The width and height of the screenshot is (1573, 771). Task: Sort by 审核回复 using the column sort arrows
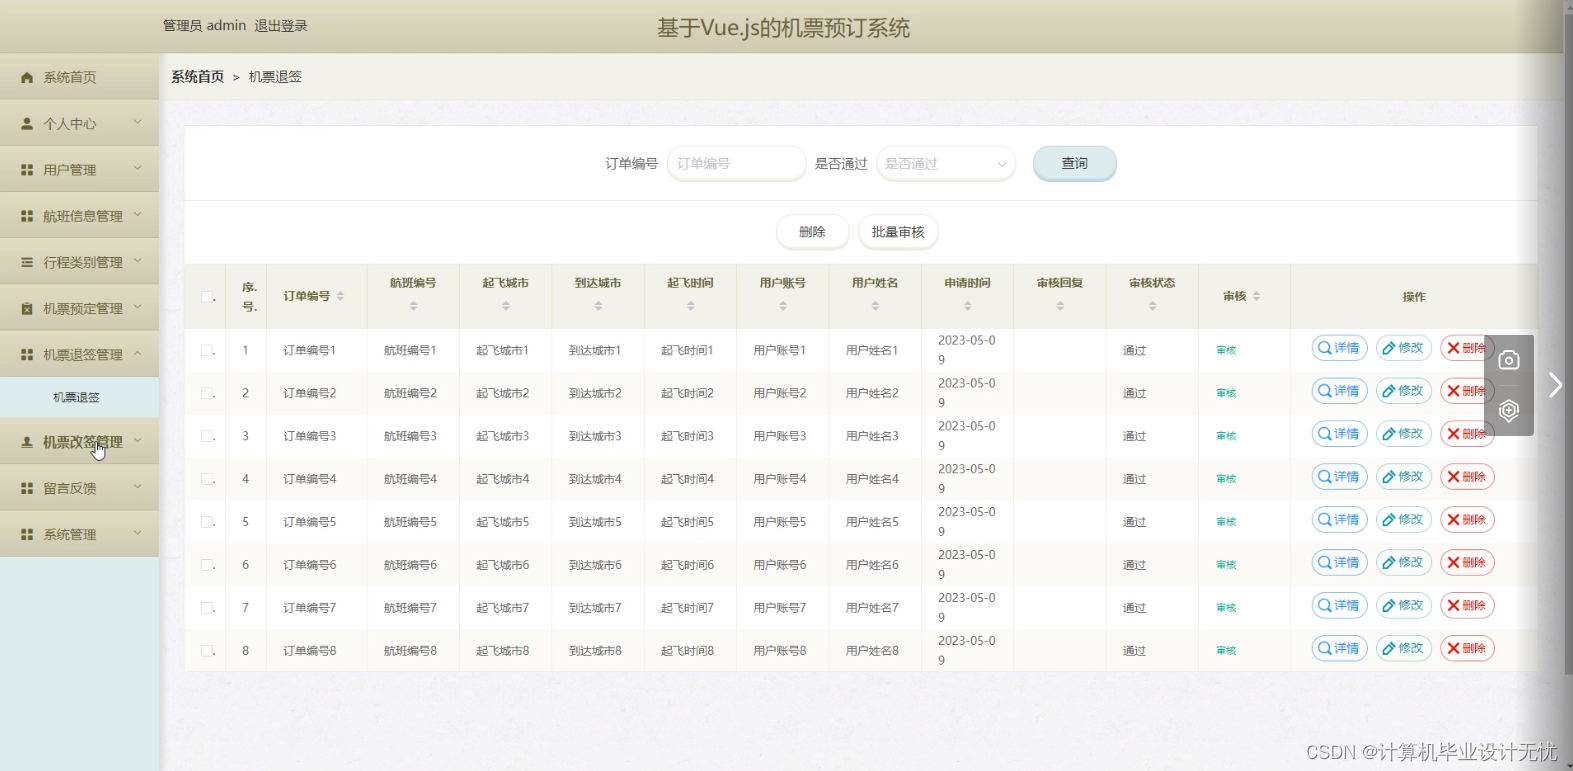pos(1060,306)
